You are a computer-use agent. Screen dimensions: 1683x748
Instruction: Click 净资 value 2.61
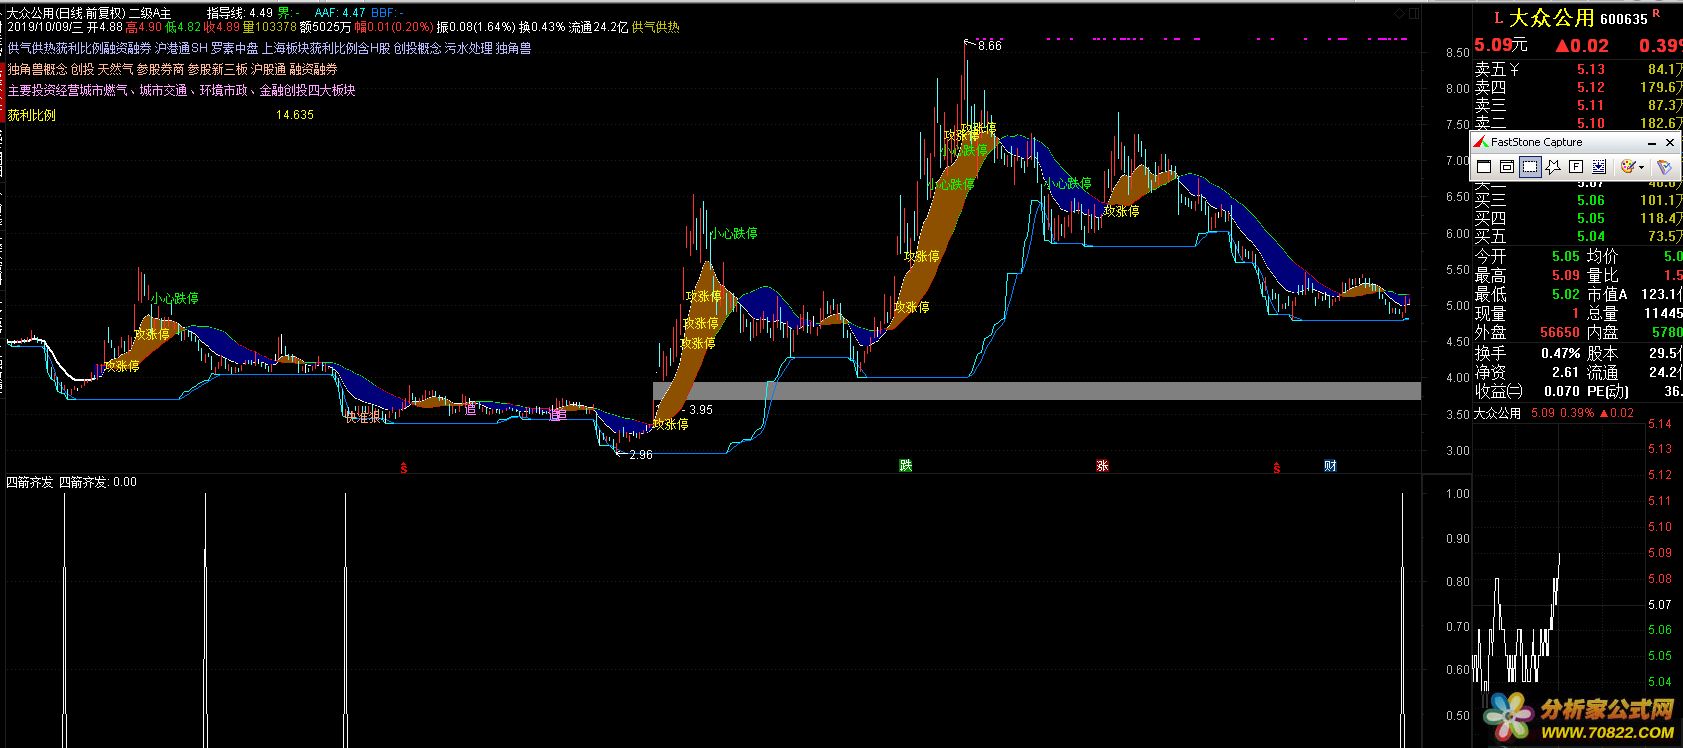coord(1565,372)
